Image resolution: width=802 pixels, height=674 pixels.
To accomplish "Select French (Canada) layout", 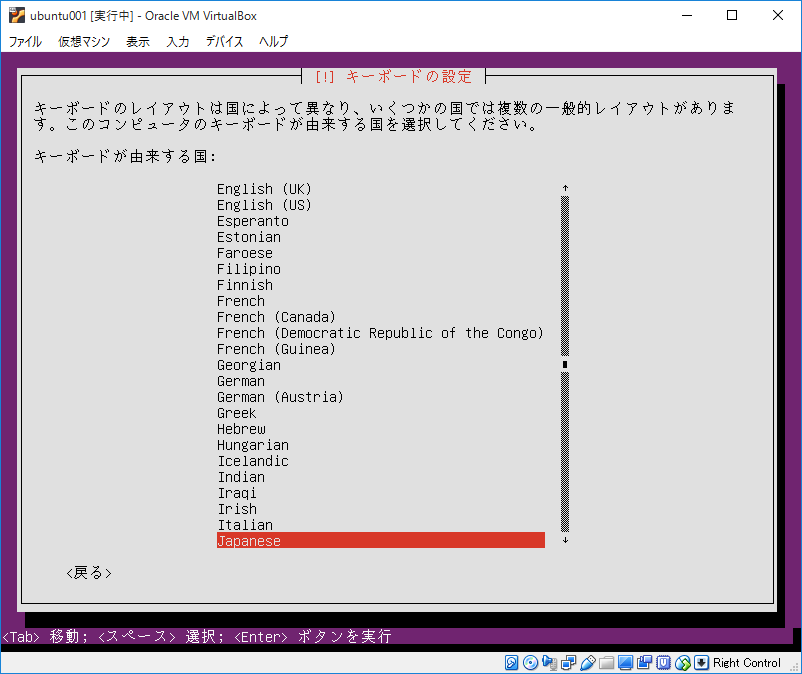I will click(381, 317).
